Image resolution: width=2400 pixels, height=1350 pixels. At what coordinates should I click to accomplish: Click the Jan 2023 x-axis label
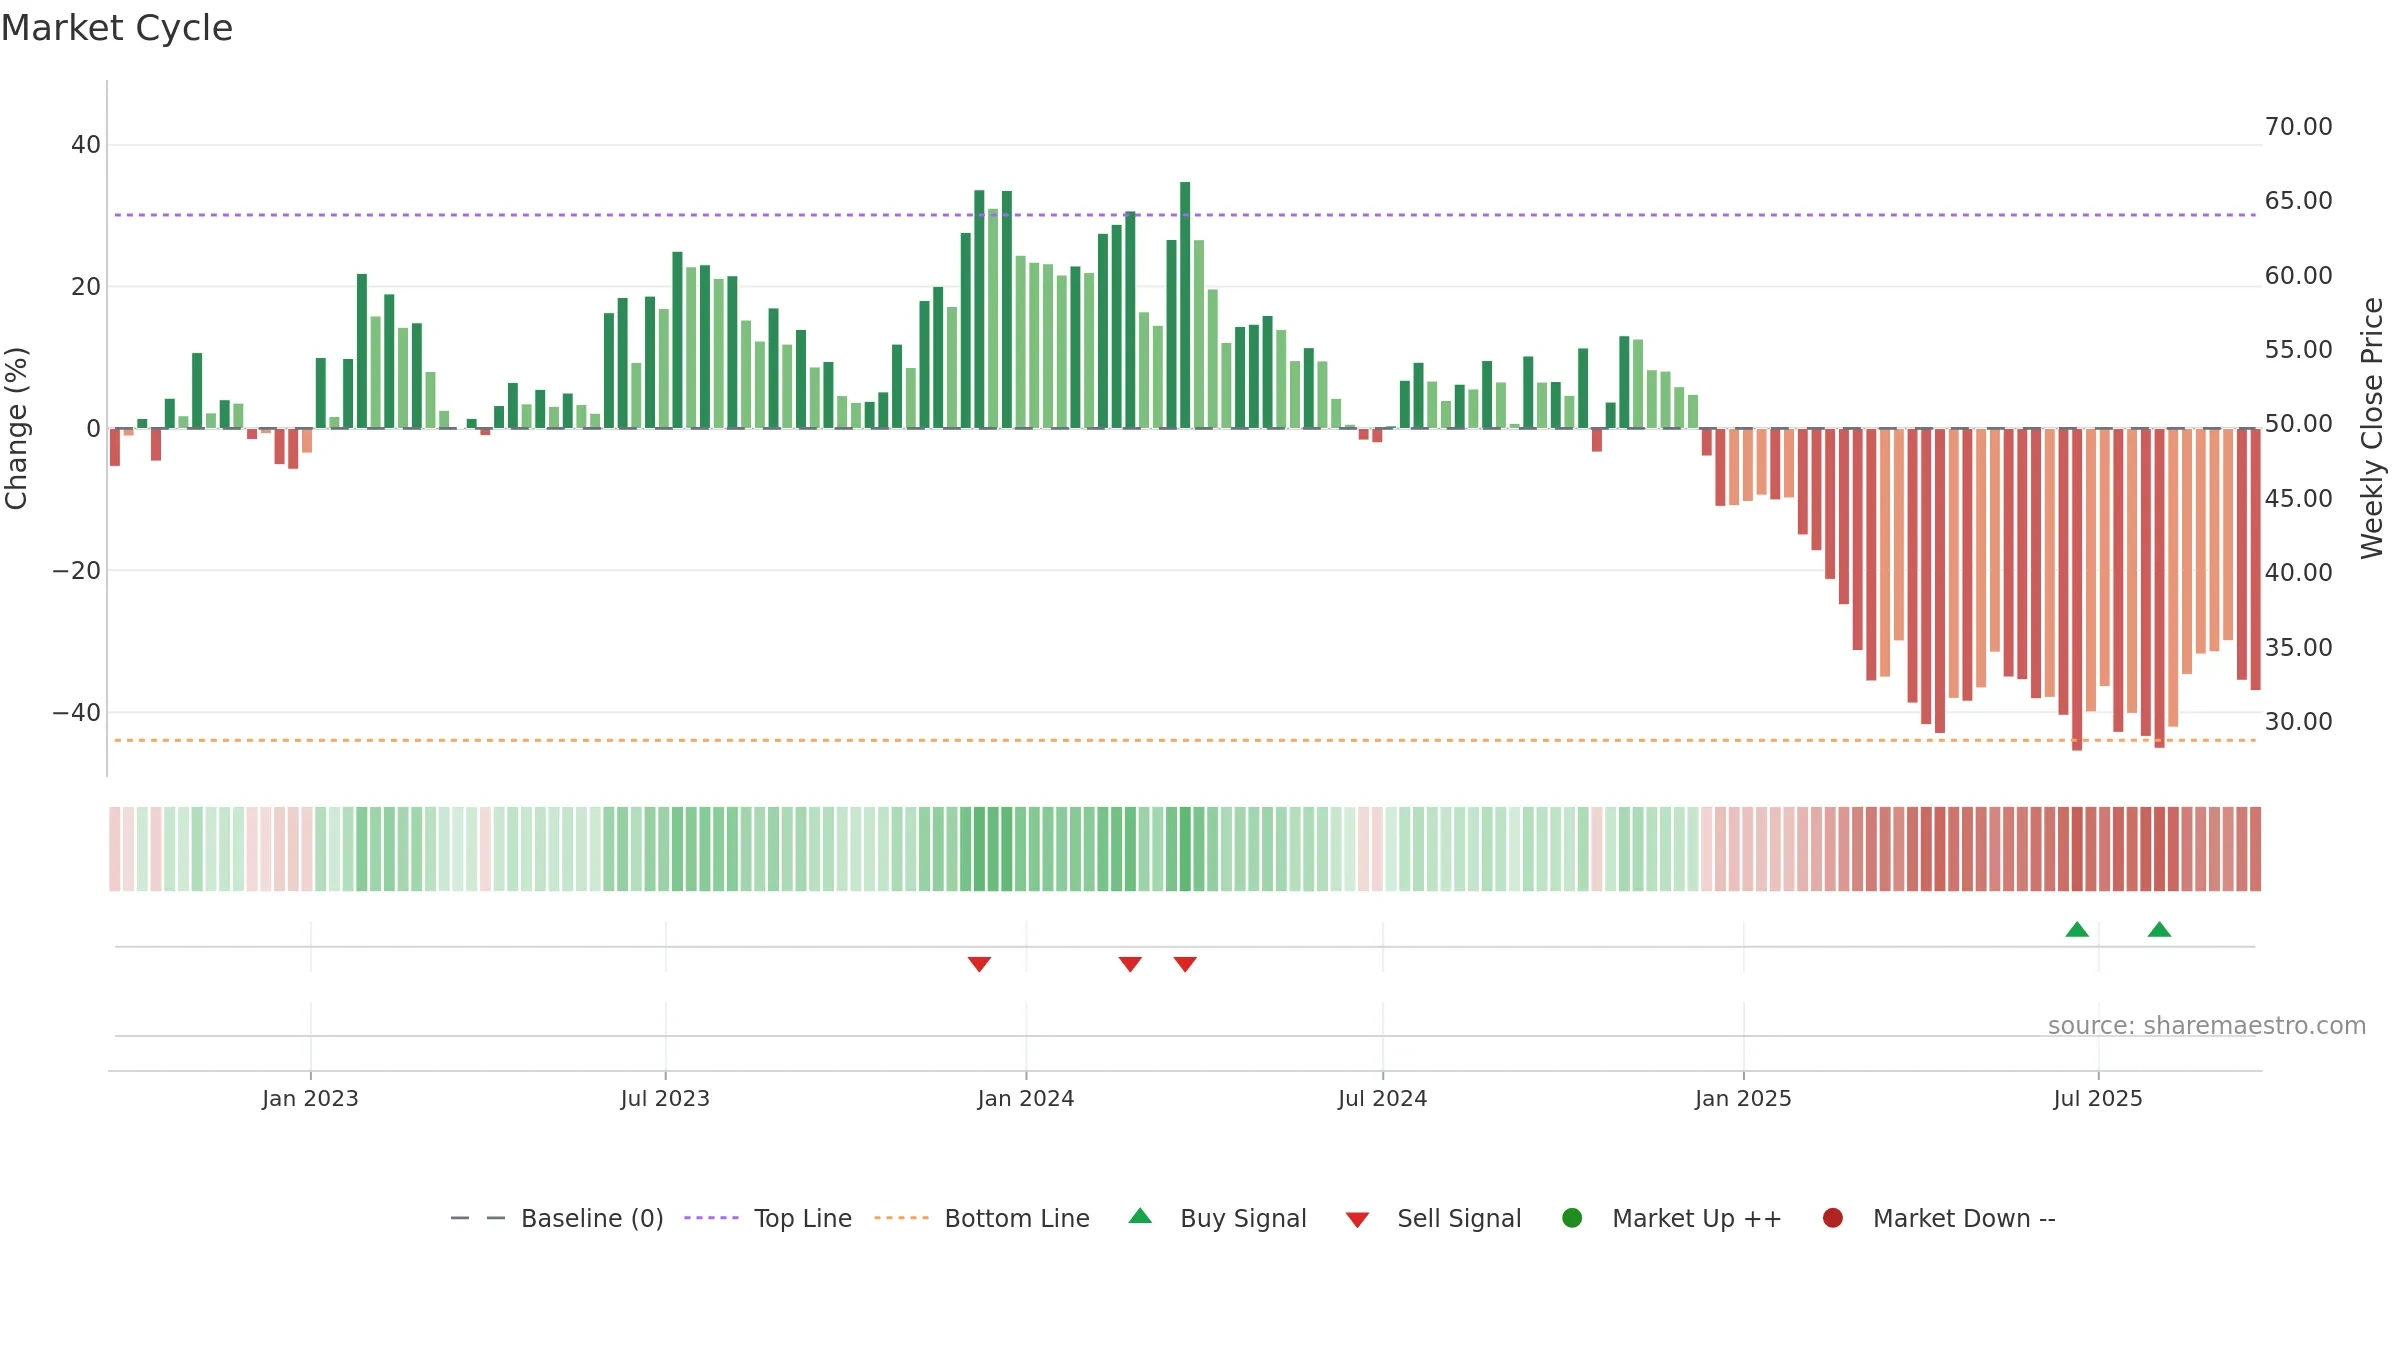pyautogui.click(x=310, y=1098)
